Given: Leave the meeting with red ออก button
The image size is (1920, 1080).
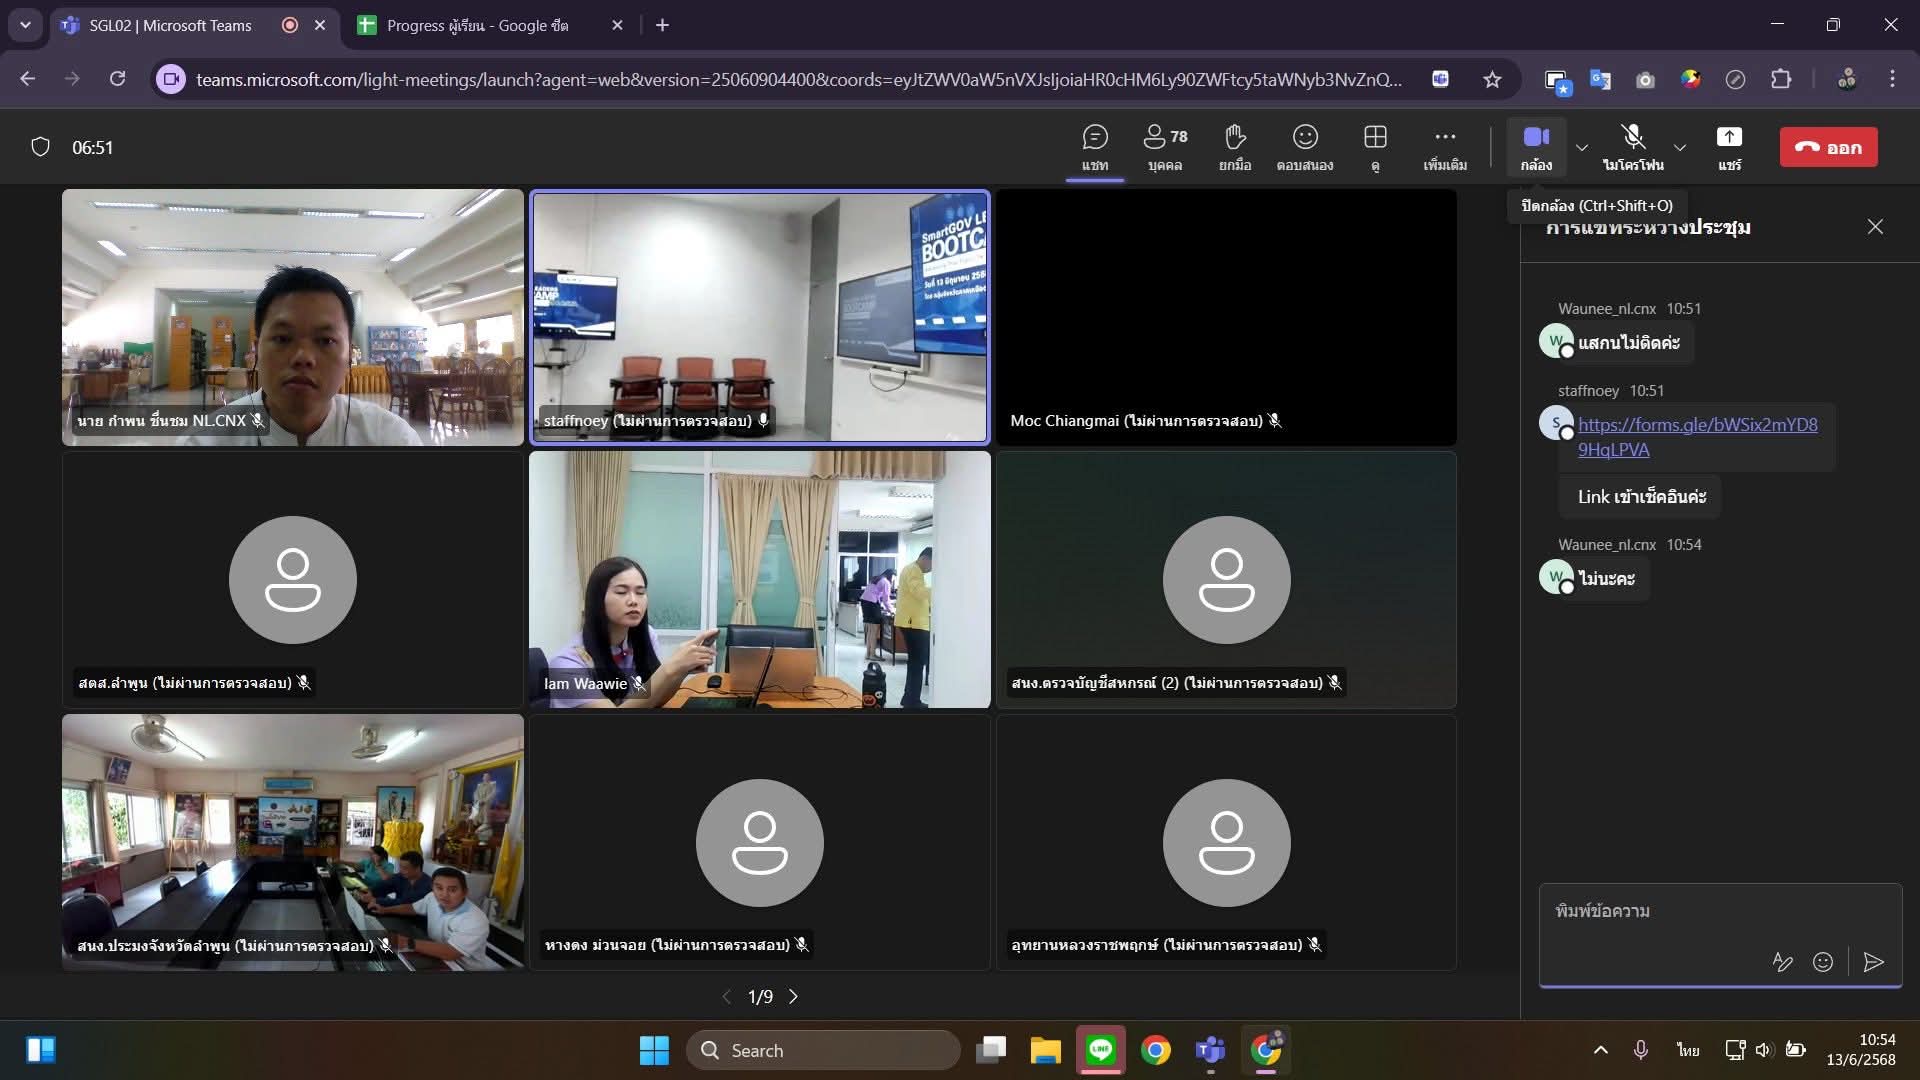Looking at the screenshot, I should point(1828,147).
